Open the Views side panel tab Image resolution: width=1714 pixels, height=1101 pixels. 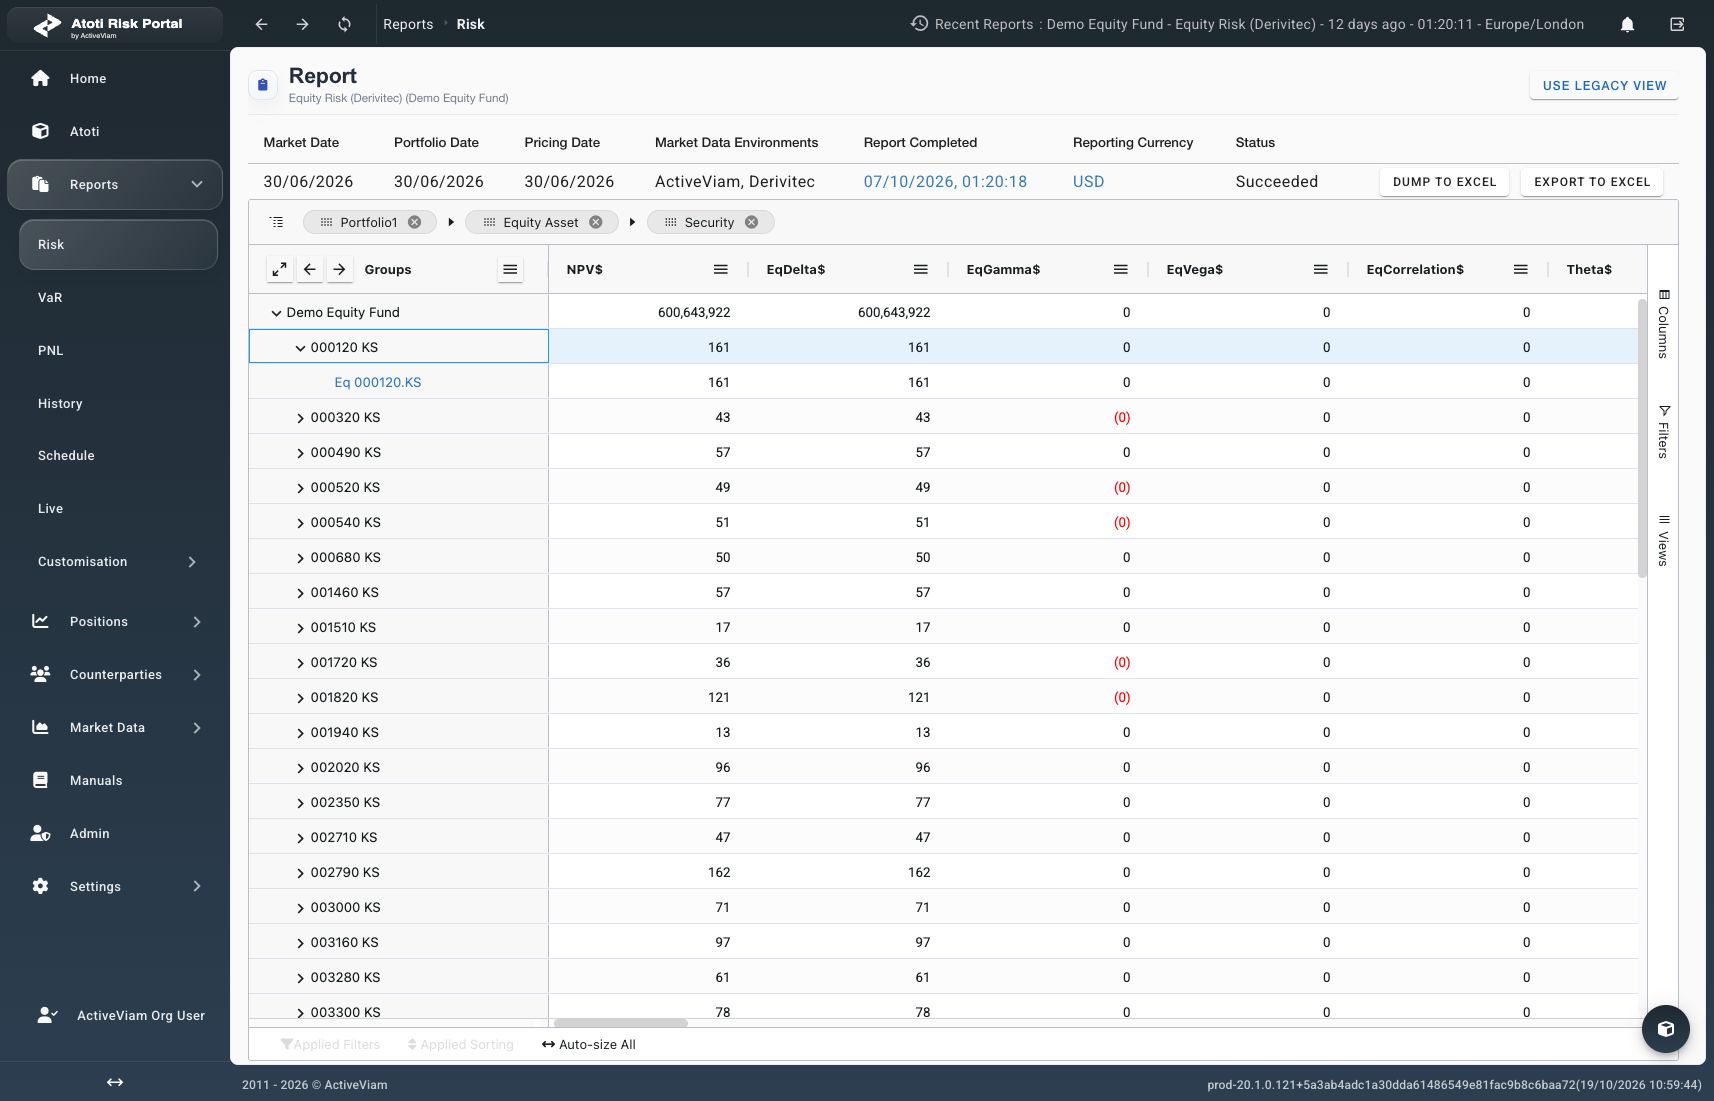click(1663, 540)
